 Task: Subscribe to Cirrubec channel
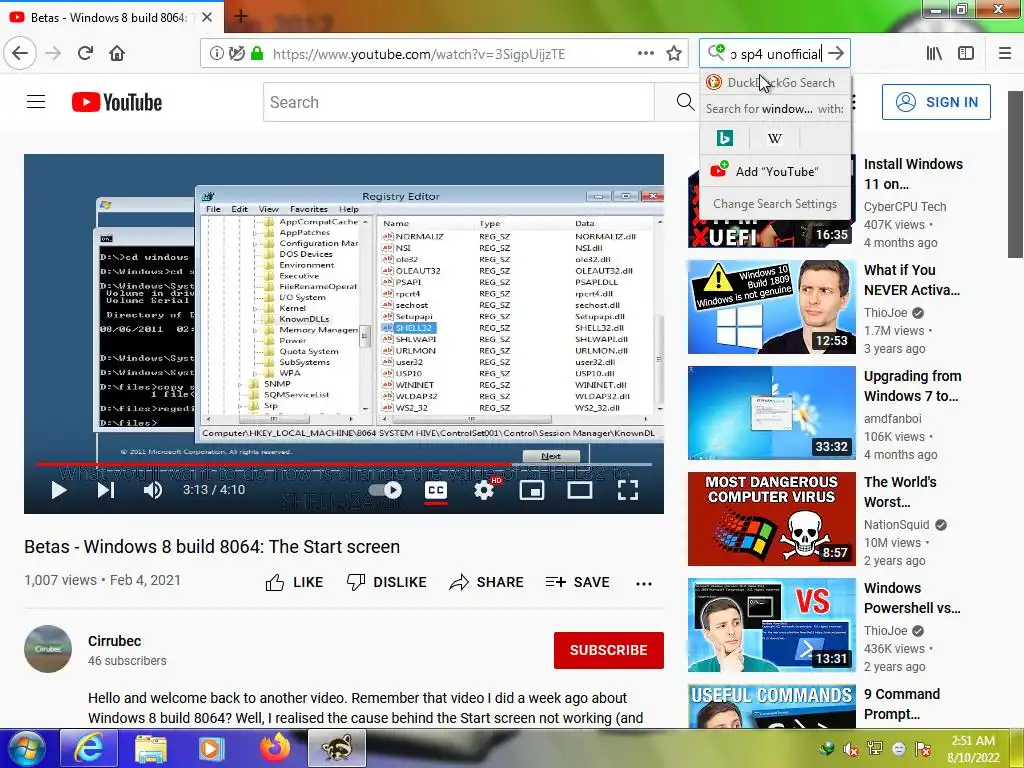tap(609, 650)
